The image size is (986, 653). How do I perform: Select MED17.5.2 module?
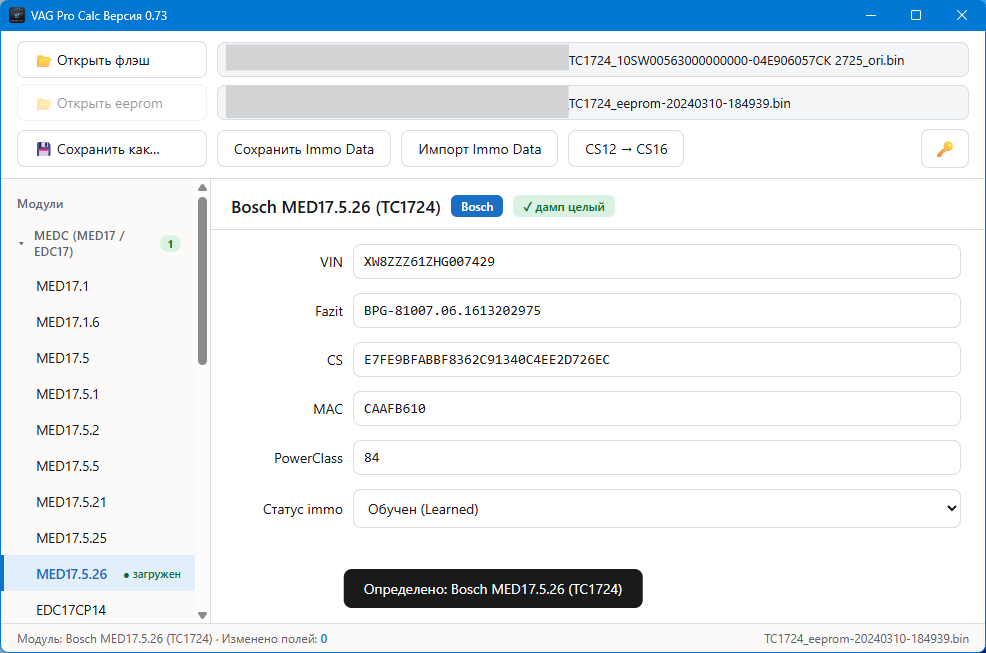[98, 430]
